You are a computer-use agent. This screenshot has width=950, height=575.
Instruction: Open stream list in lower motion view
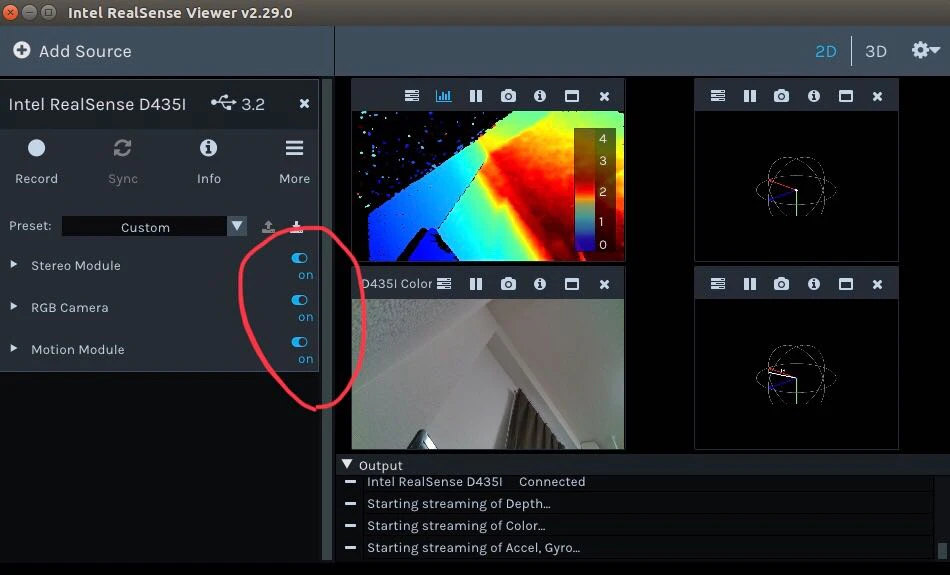coord(718,284)
